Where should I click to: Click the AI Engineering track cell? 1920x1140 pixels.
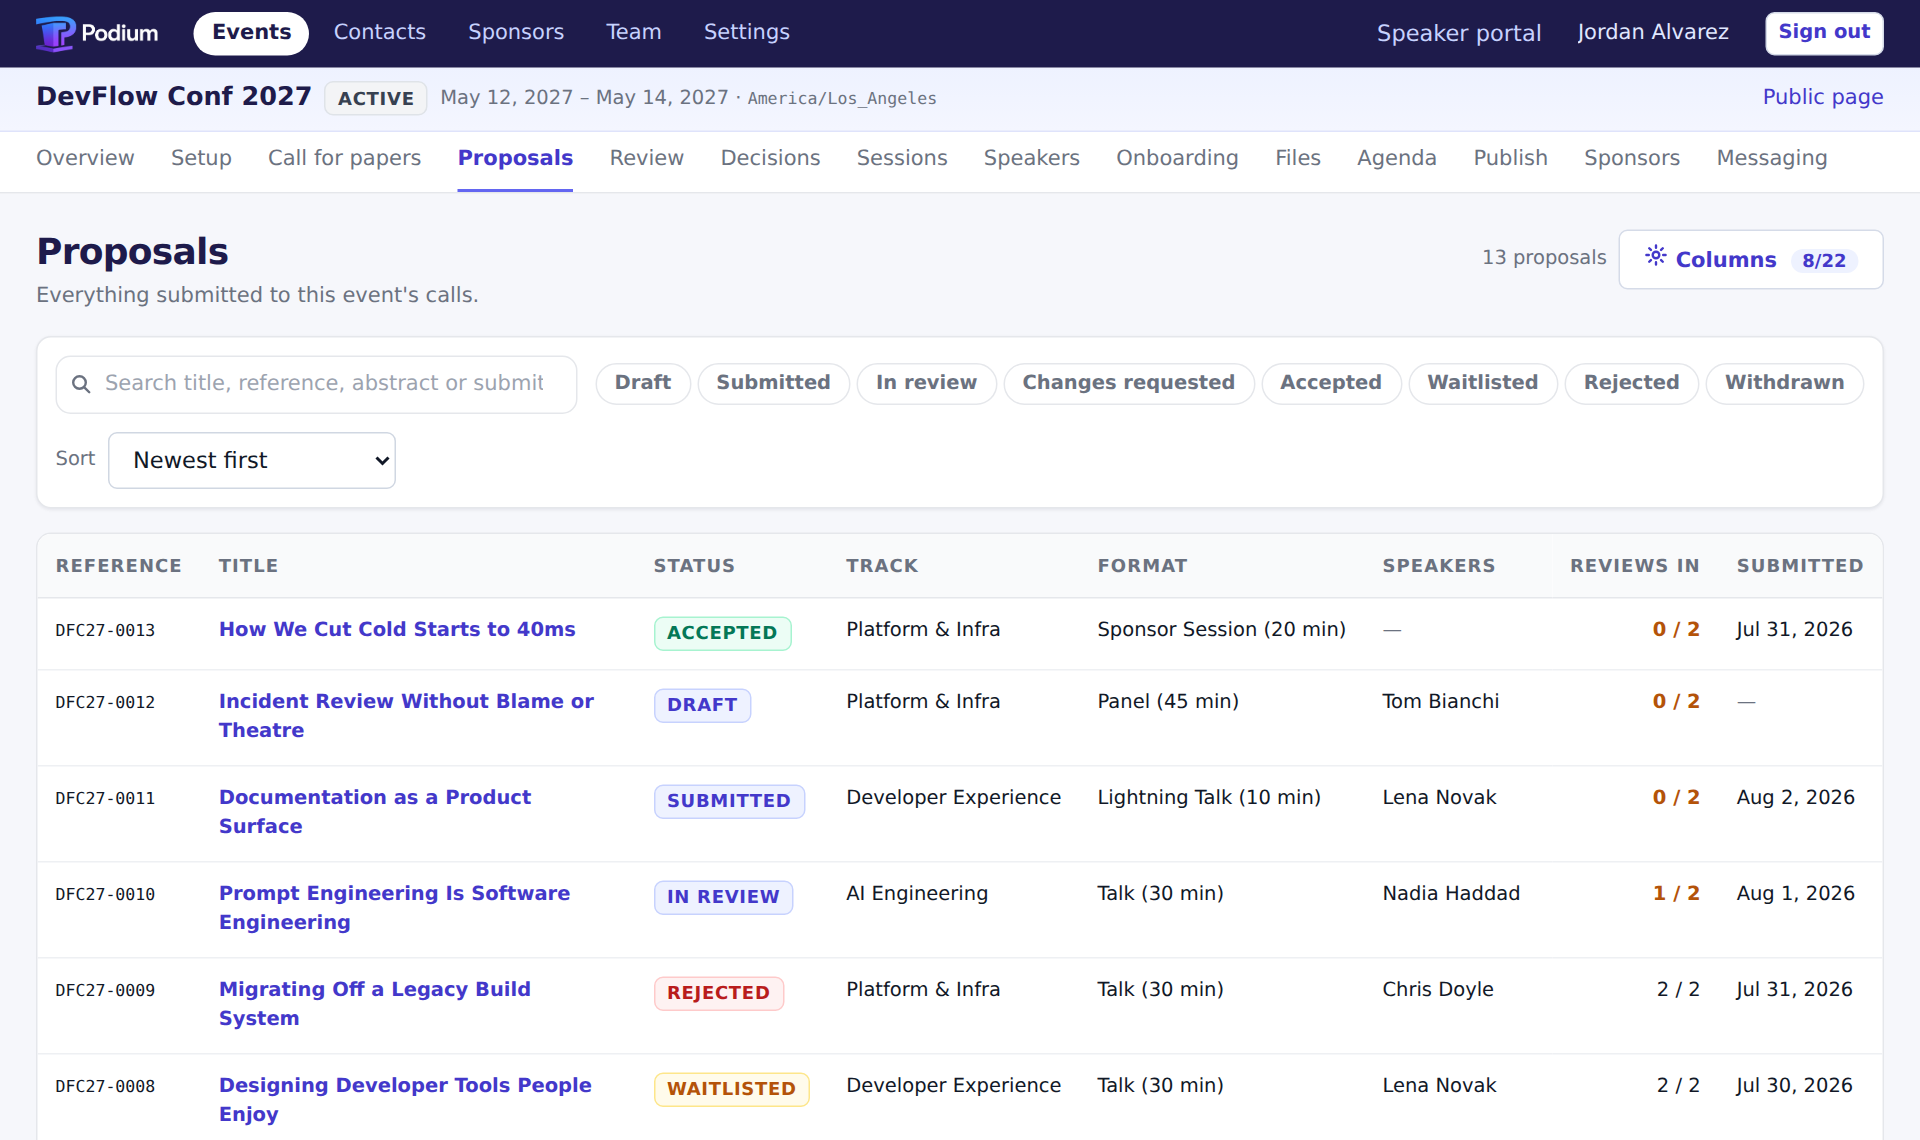coord(916,894)
